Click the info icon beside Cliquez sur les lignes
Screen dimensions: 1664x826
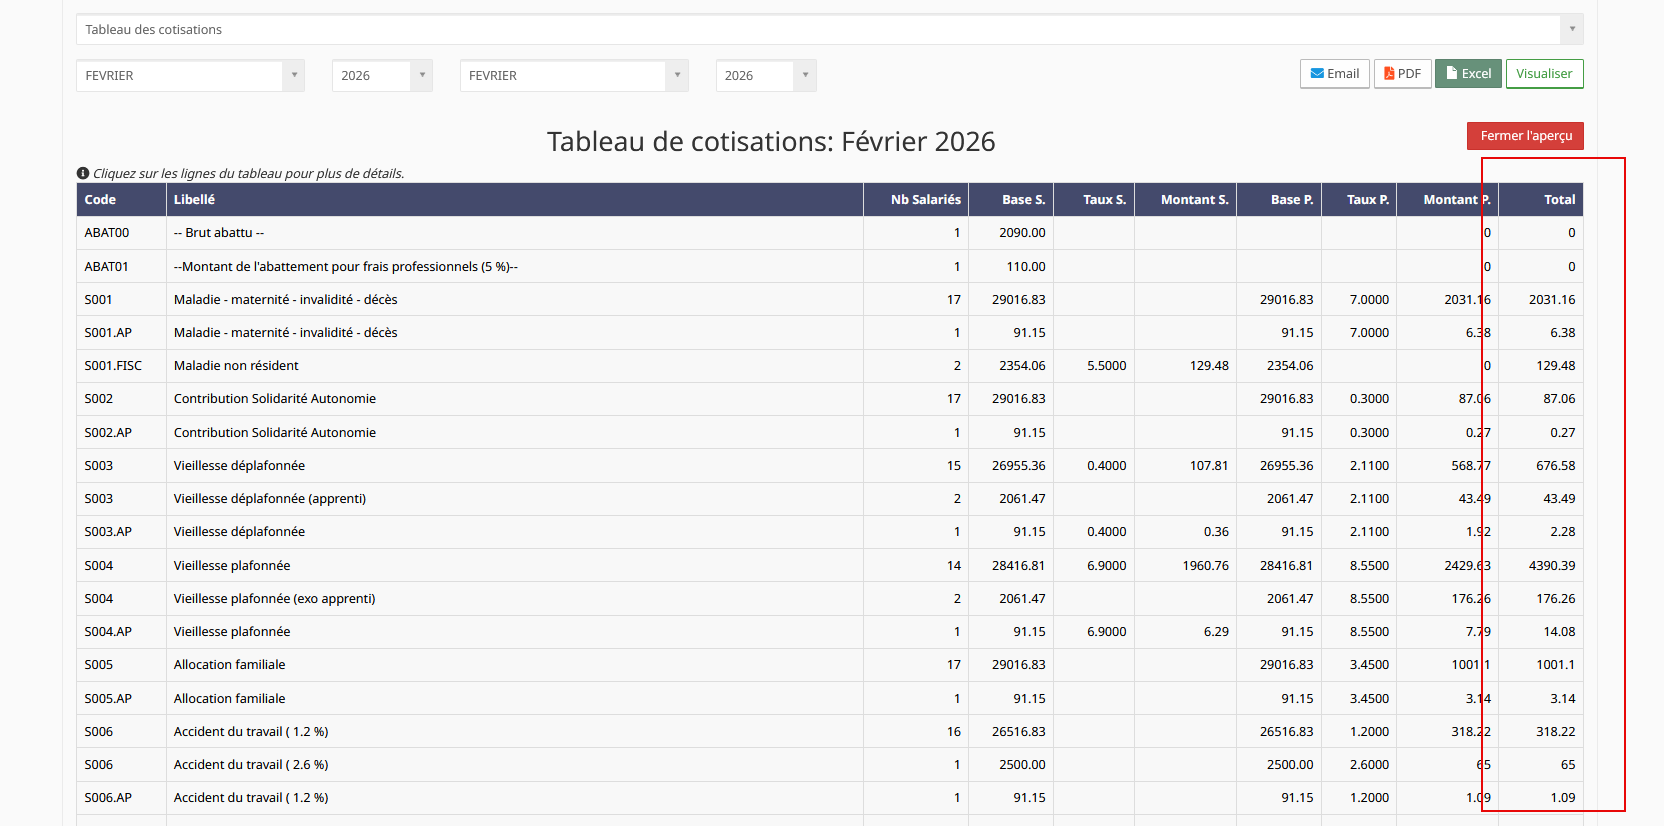click(x=83, y=173)
